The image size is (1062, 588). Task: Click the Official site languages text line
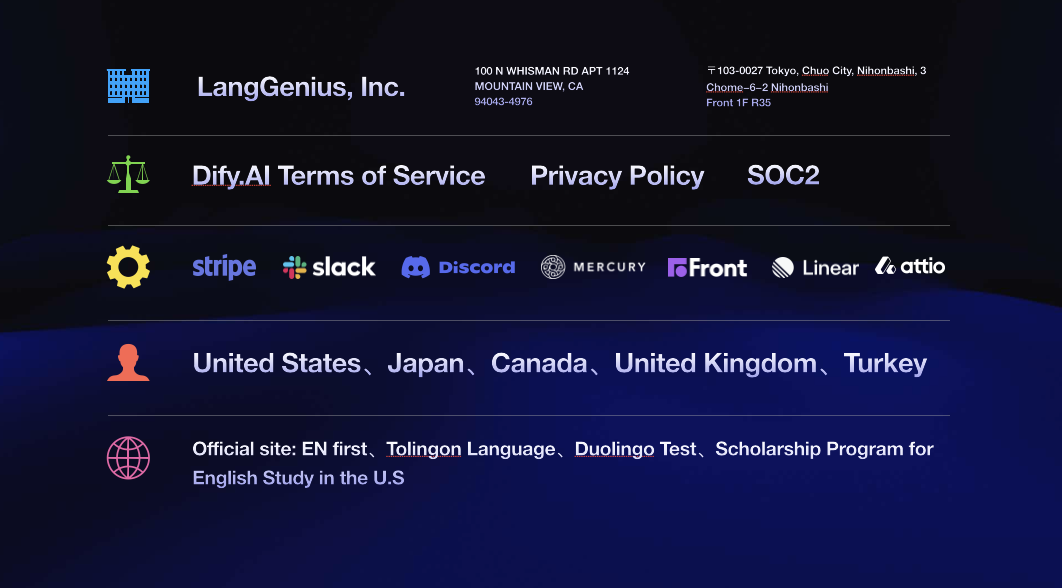pyautogui.click(x=562, y=450)
